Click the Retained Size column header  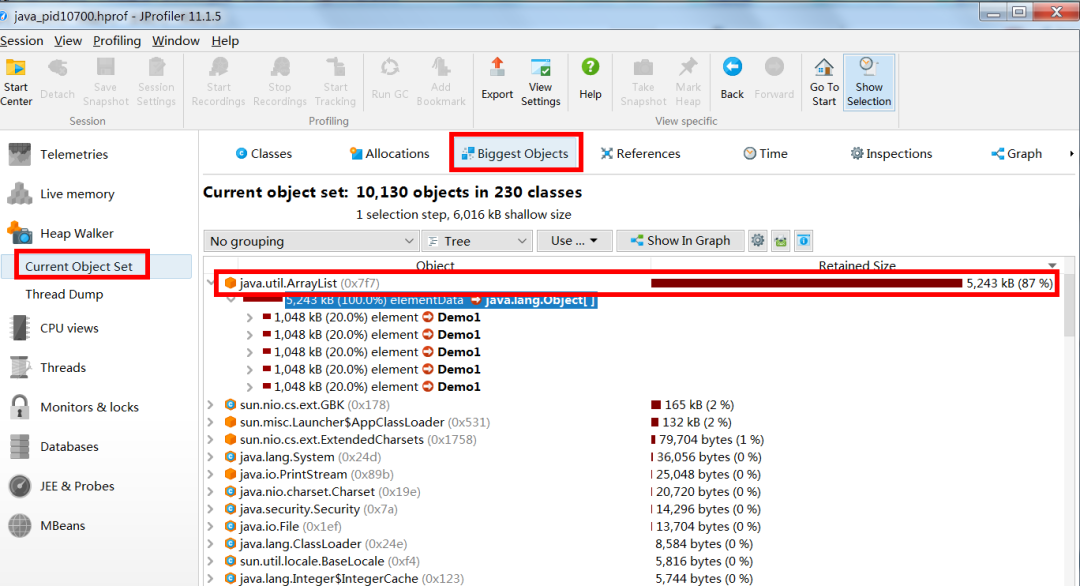click(x=857, y=265)
